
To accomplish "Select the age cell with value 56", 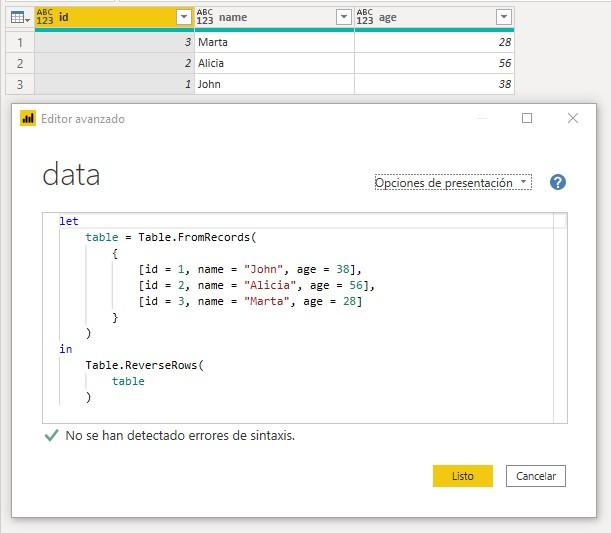I will tap(434, 63).
